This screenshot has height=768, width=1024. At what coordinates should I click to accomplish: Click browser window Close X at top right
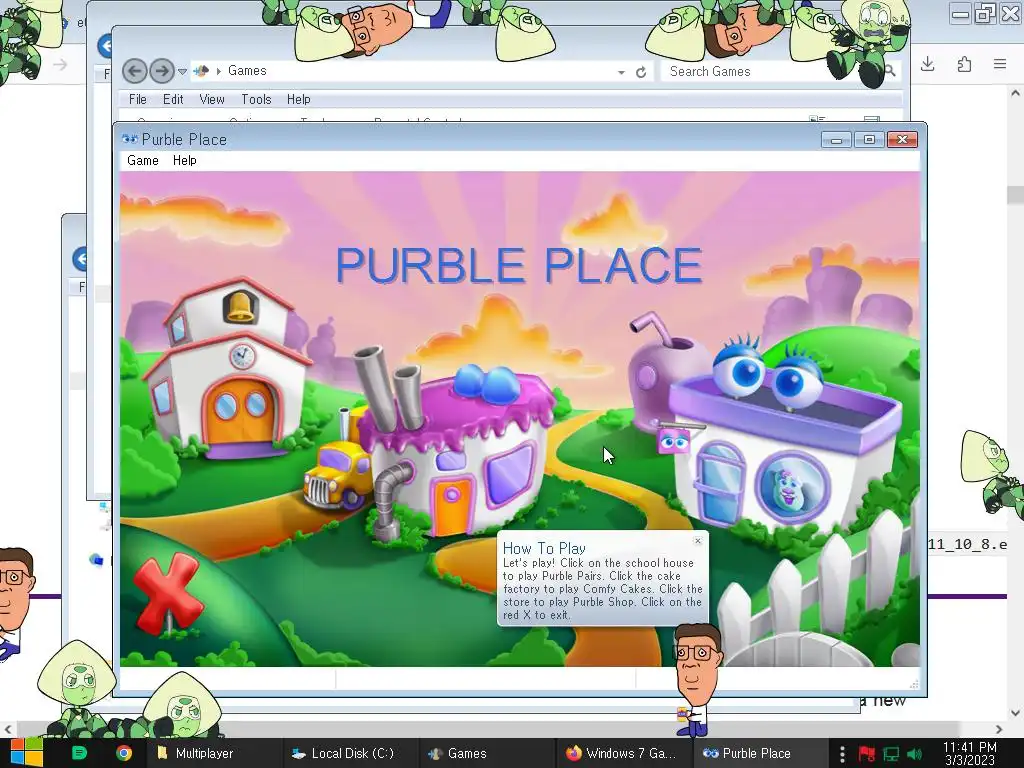(x=1010, y=13)
